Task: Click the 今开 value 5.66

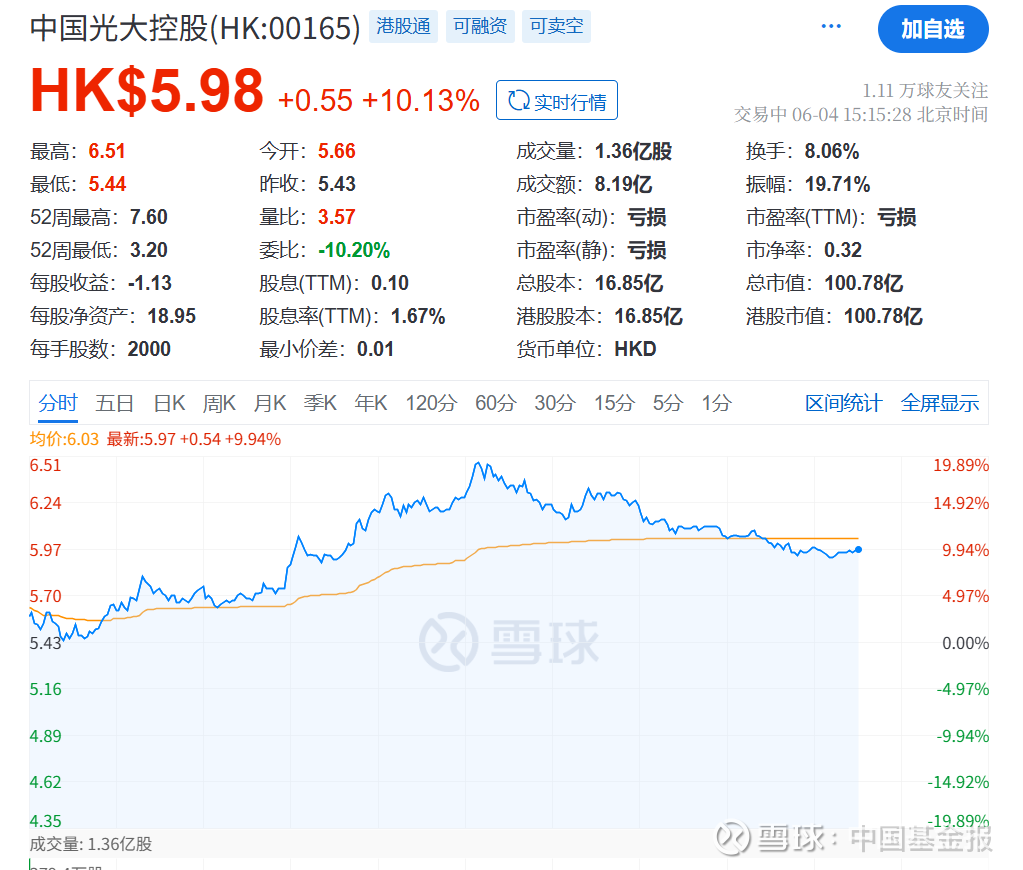Action: coord(337,151)
